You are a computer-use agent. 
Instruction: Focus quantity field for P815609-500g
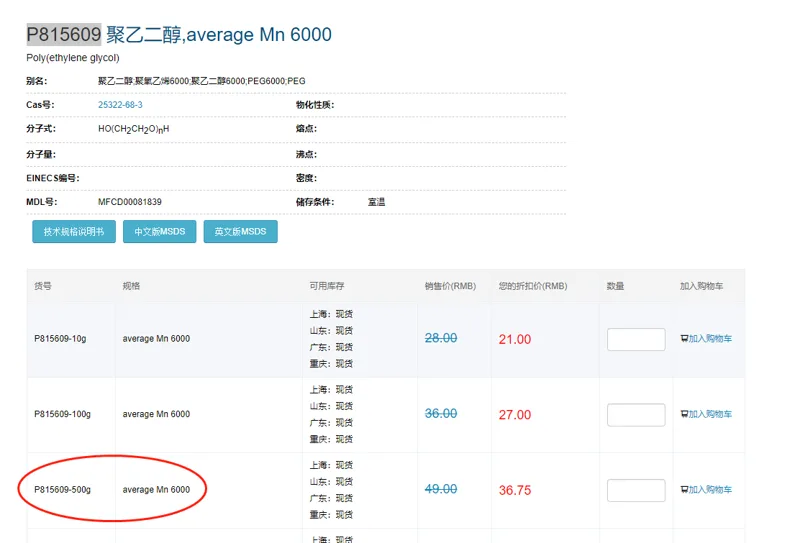636,490
